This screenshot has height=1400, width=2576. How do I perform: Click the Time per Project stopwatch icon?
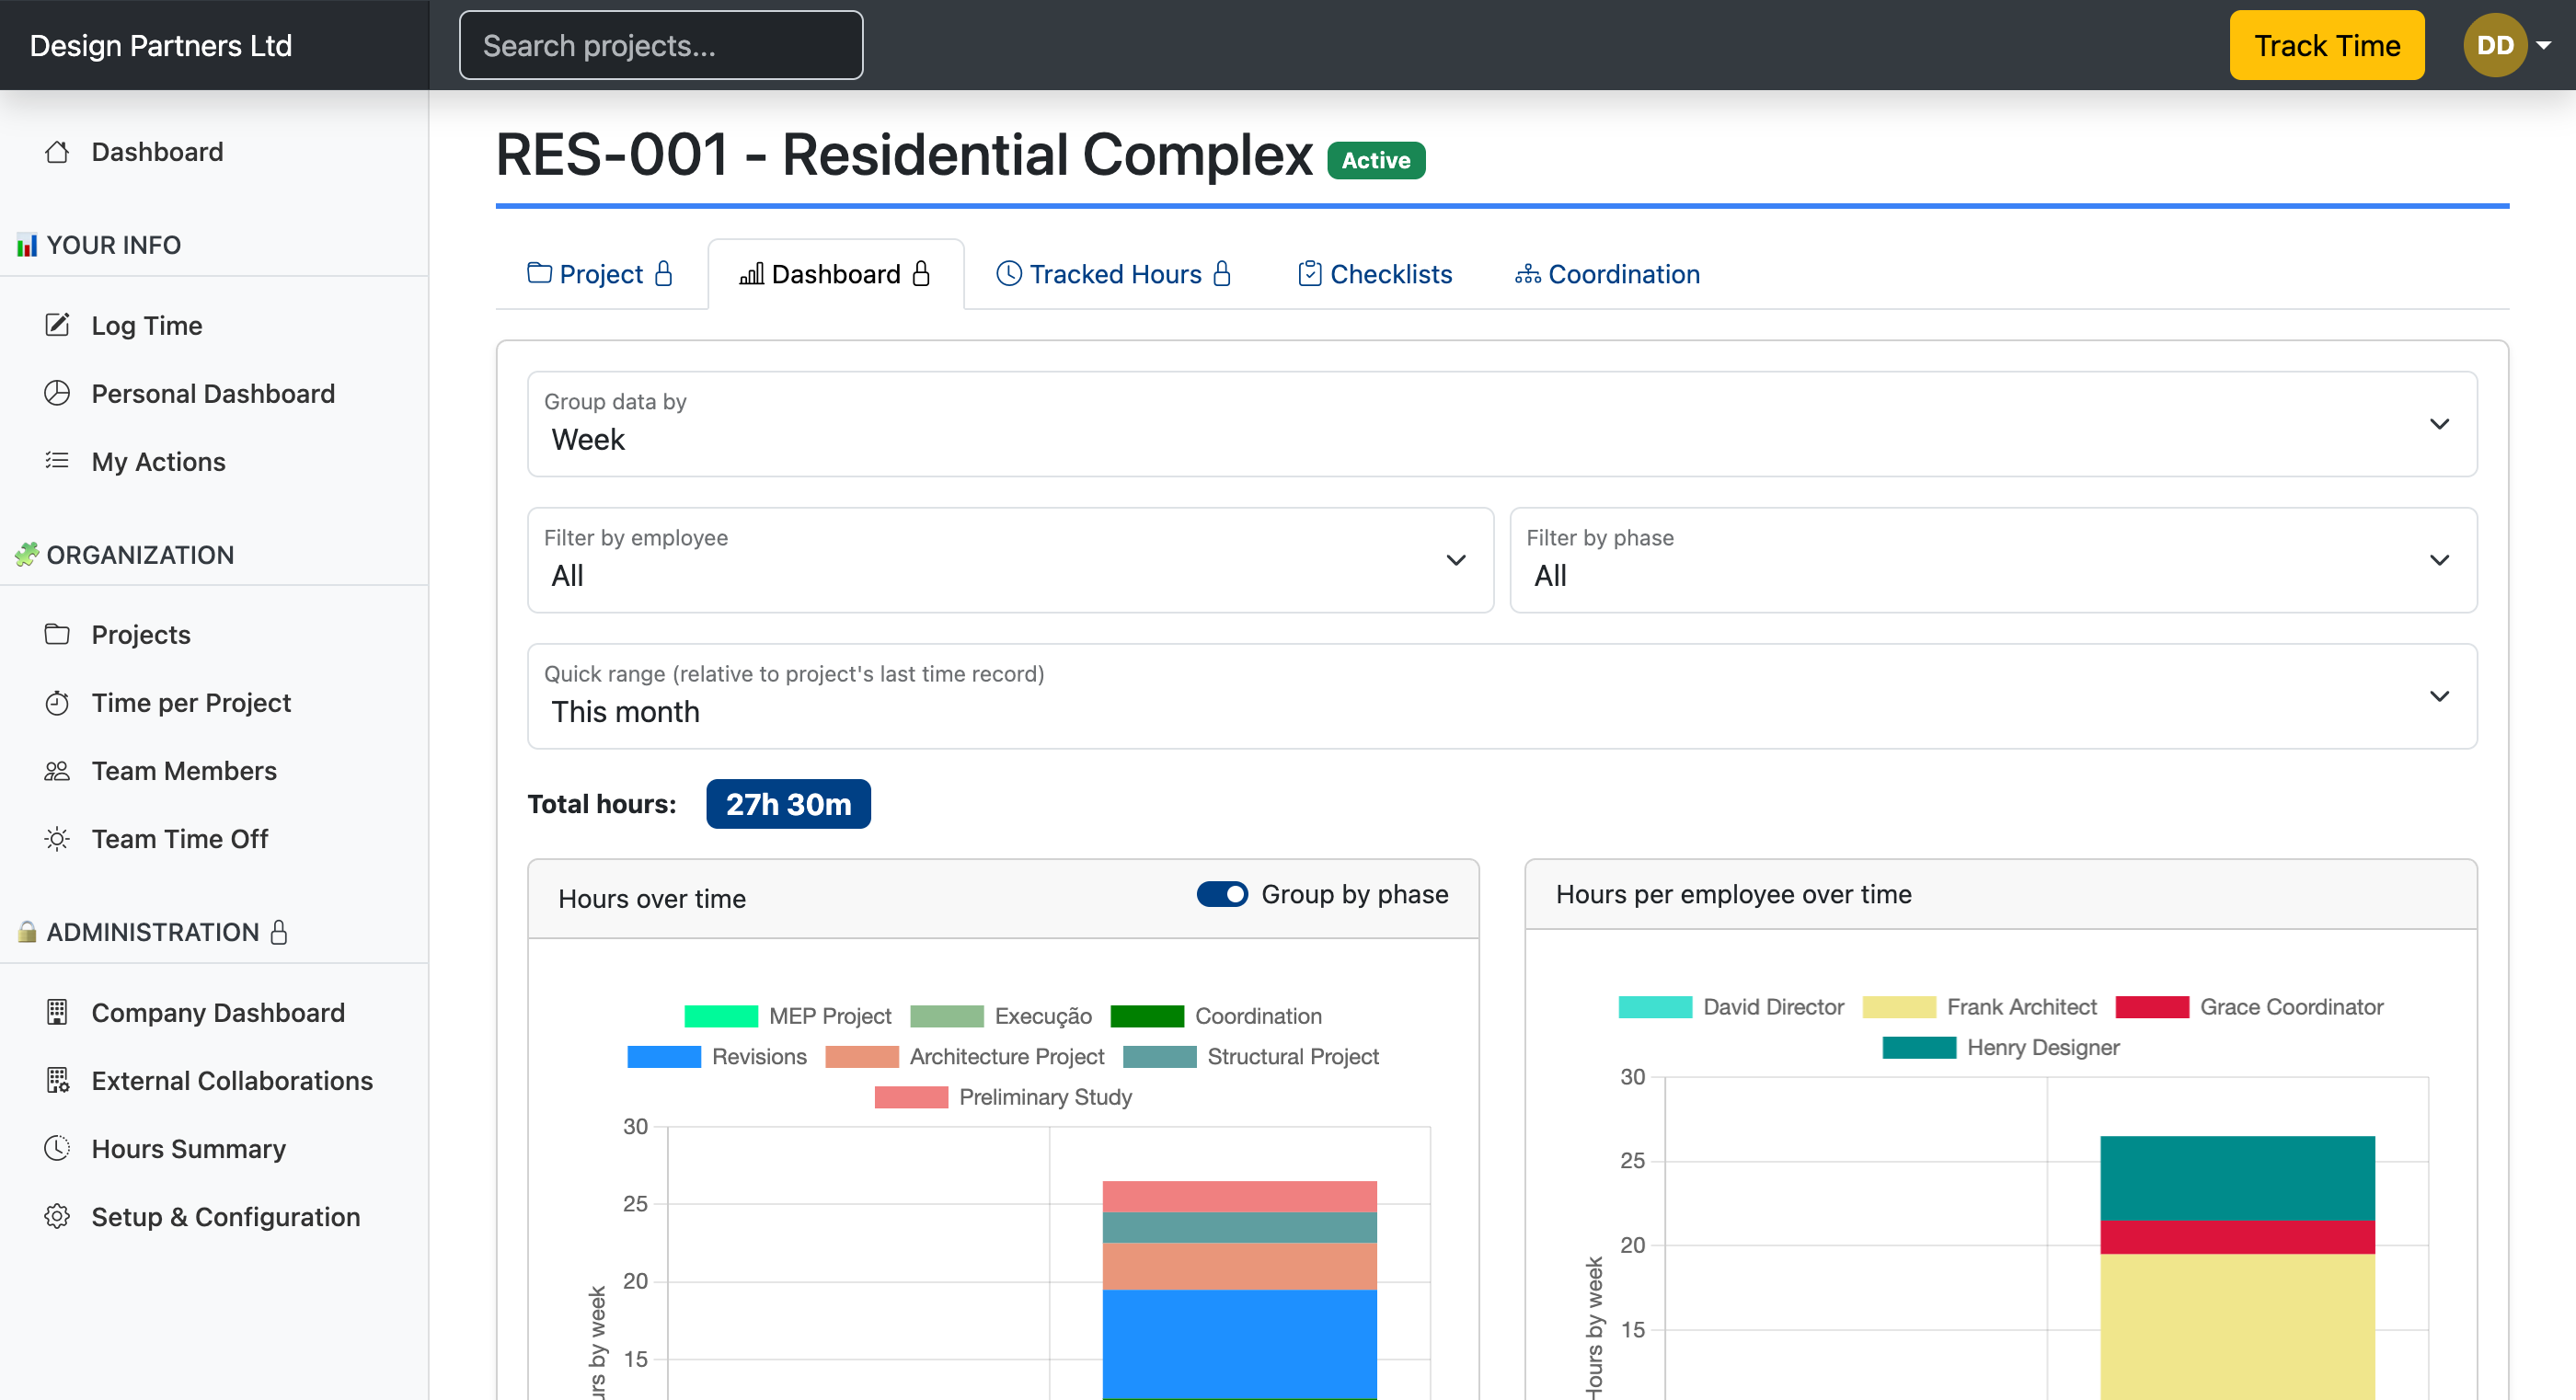(x=57, y=702)
